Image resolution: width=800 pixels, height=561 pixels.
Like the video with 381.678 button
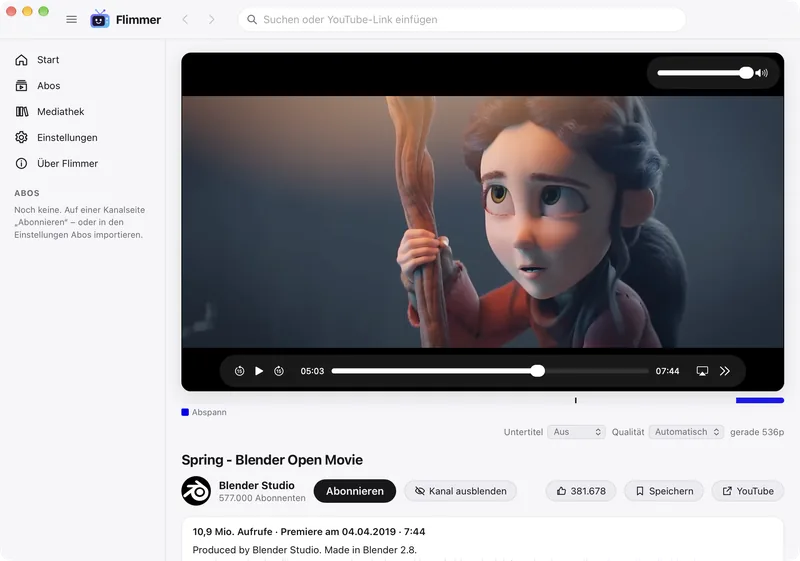[x=581, y=491]
